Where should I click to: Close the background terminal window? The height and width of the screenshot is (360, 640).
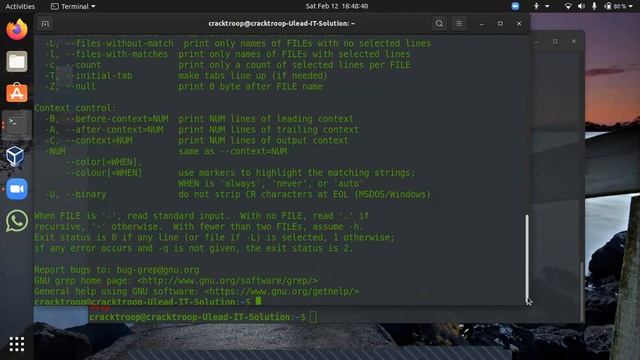tap(573, 41)
